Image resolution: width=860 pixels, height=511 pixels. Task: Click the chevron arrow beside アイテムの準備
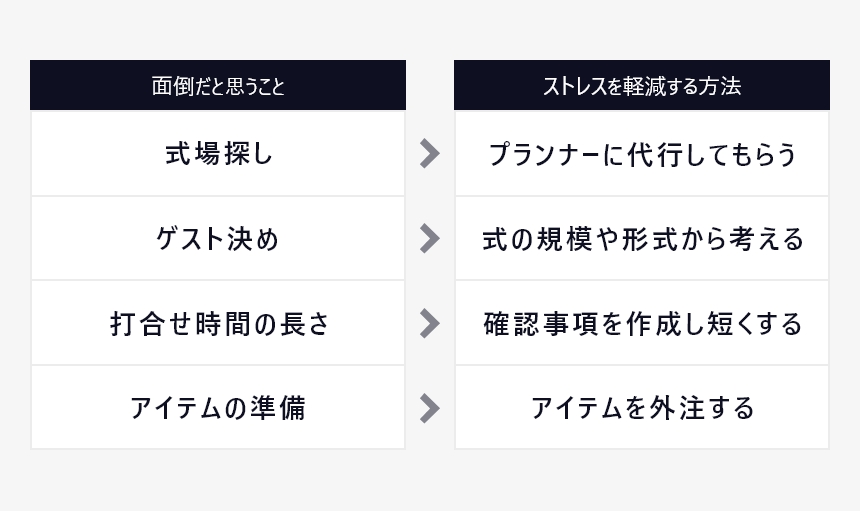point(429,408)
